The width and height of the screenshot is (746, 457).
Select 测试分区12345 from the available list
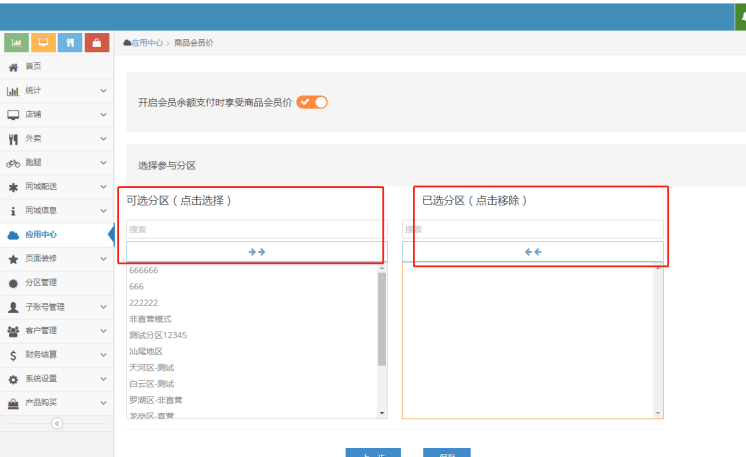pyautogui.click(x=158, y=335)
